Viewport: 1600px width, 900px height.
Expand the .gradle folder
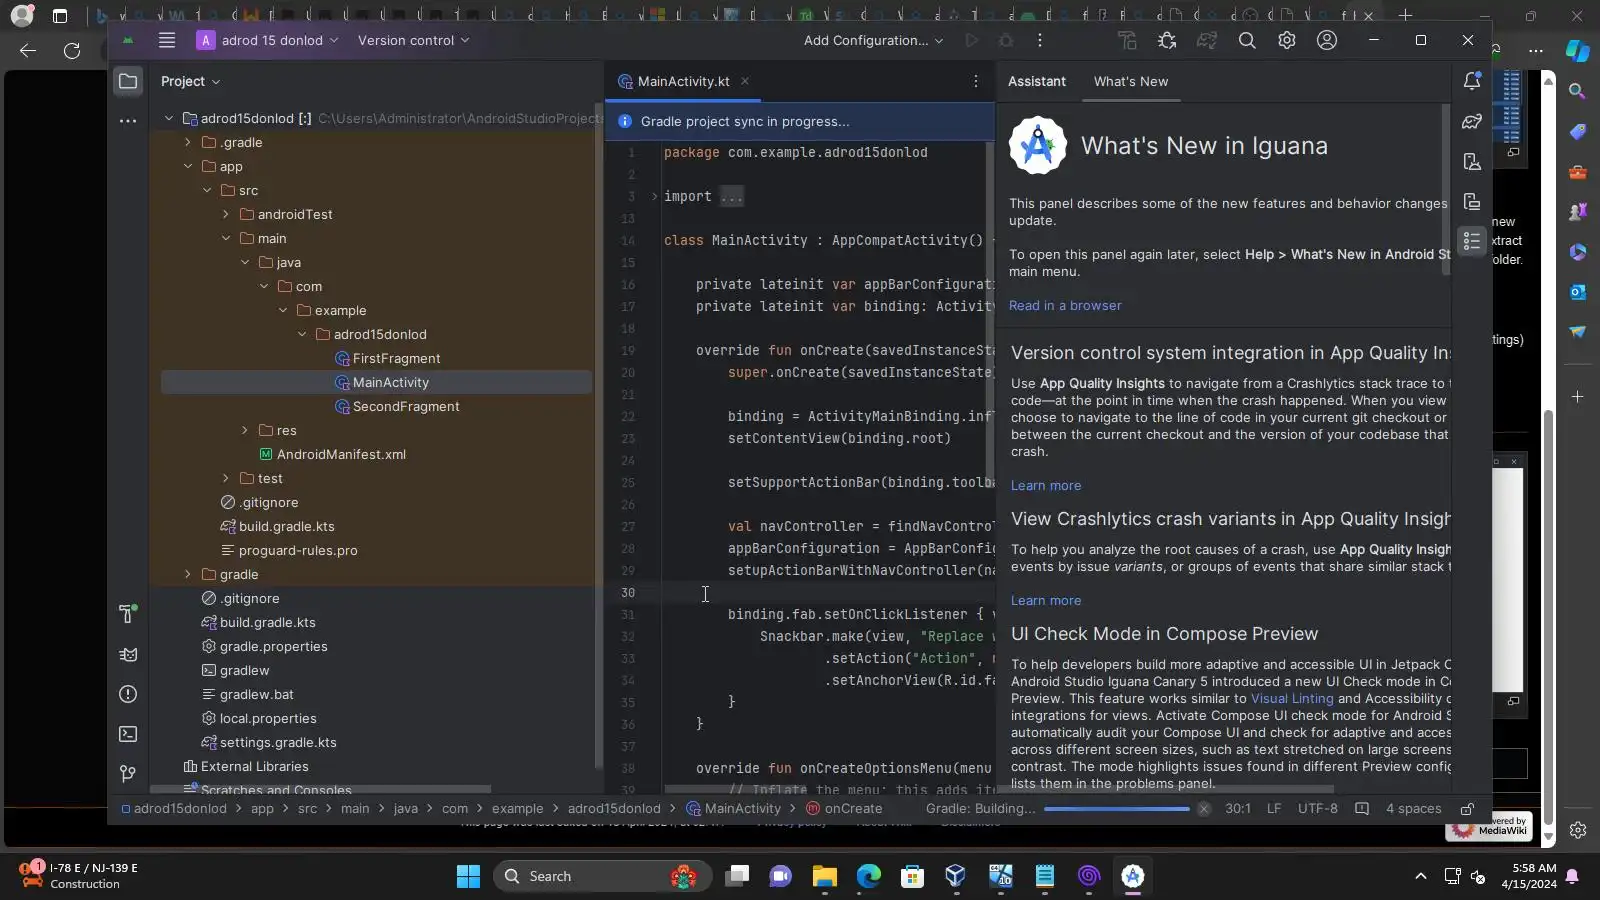pyautogui.click(x=188, y=143)
